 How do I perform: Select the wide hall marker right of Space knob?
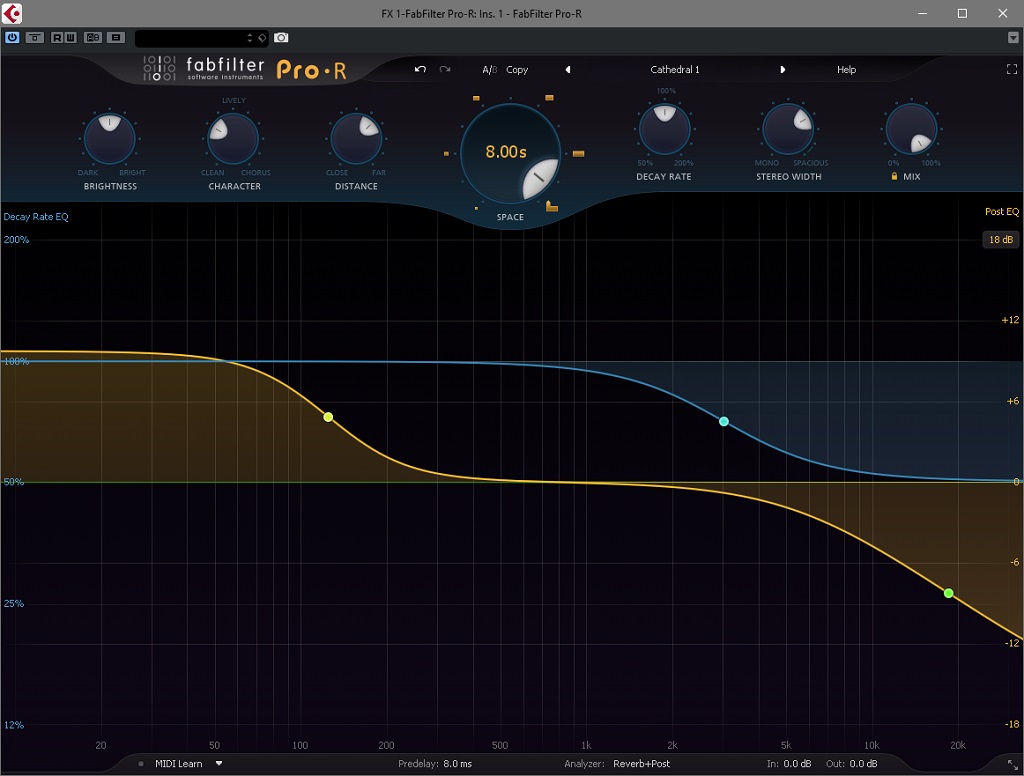click(x=578, y=154)
